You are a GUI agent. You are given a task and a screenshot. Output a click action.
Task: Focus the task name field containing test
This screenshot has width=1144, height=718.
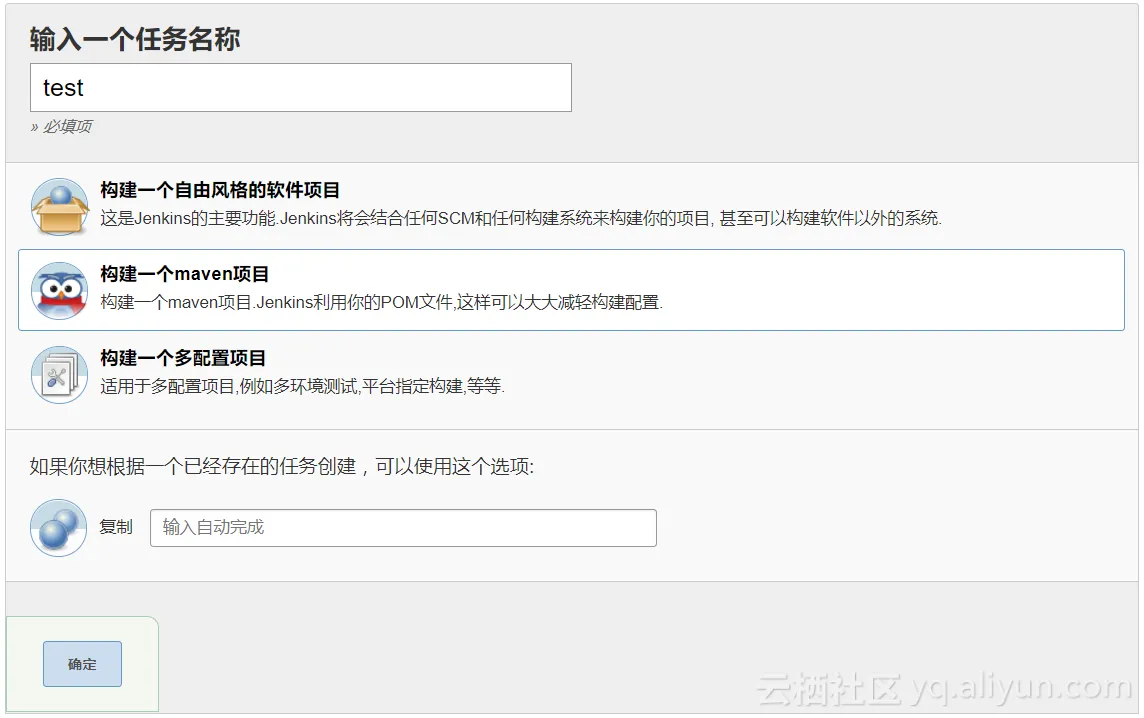301,88
